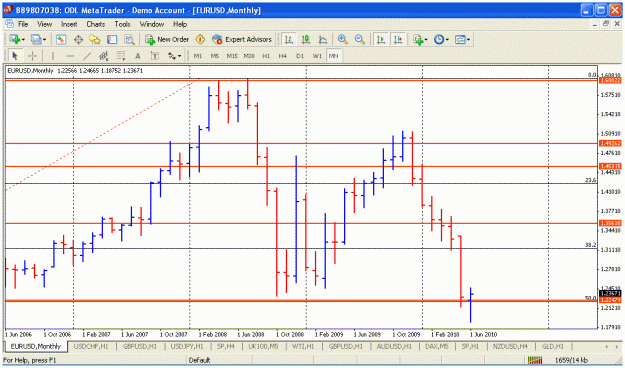625x368 pixels.
Task: Expand the Profiles dropdown arrow
Action: point(45,39)
